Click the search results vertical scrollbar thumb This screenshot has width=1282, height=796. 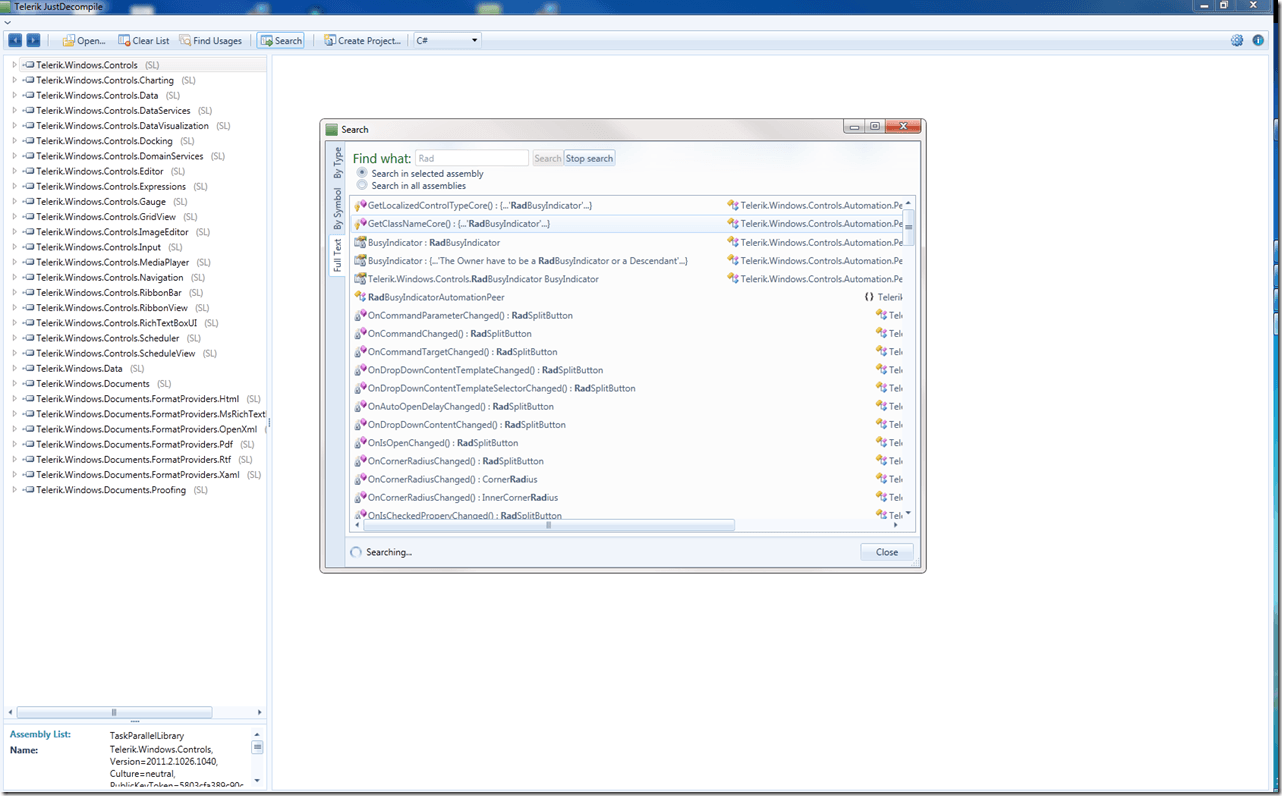(908, 227)
